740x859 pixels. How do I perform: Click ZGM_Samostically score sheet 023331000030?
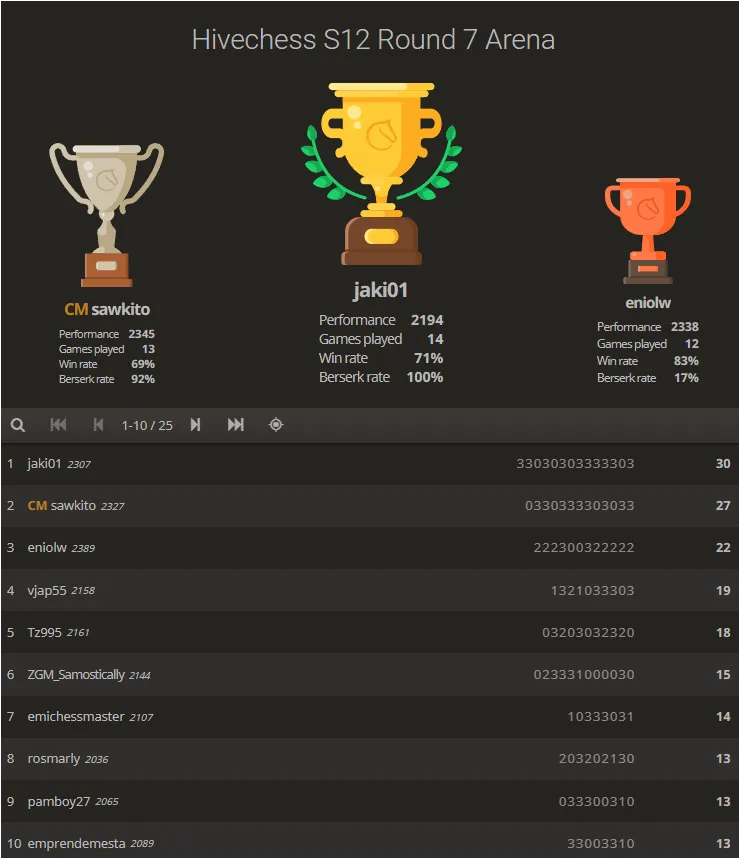(x=584, y=674)
